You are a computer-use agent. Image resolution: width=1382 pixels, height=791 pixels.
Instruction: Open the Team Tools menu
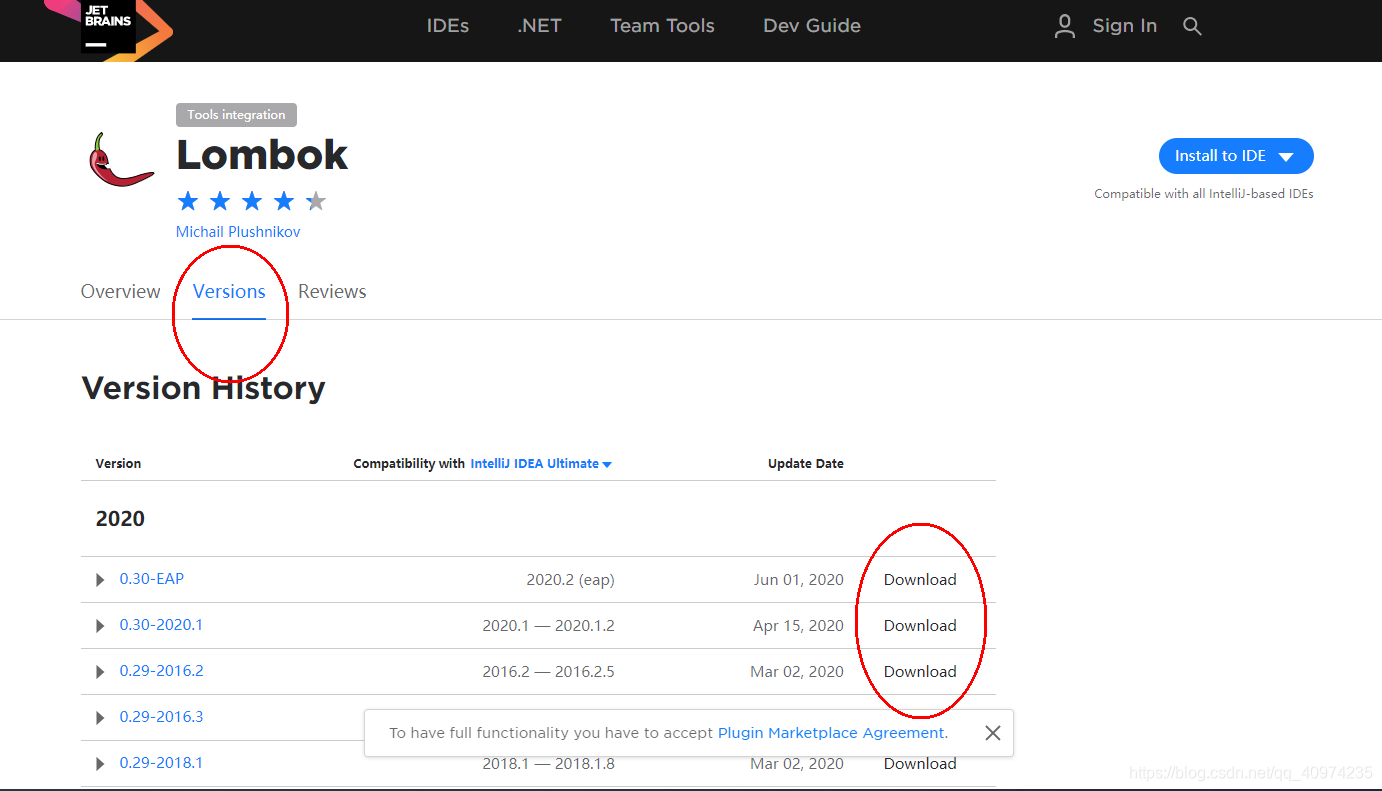pos(662,26)
